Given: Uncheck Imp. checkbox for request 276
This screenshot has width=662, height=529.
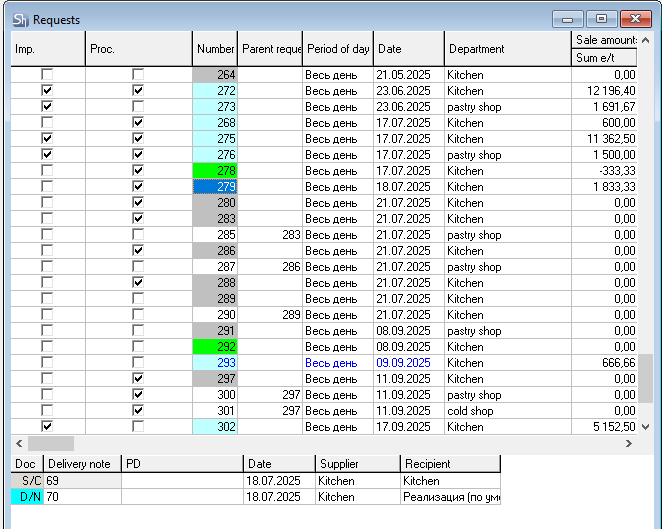Looking at the screenshot, I should pos(47,155).
